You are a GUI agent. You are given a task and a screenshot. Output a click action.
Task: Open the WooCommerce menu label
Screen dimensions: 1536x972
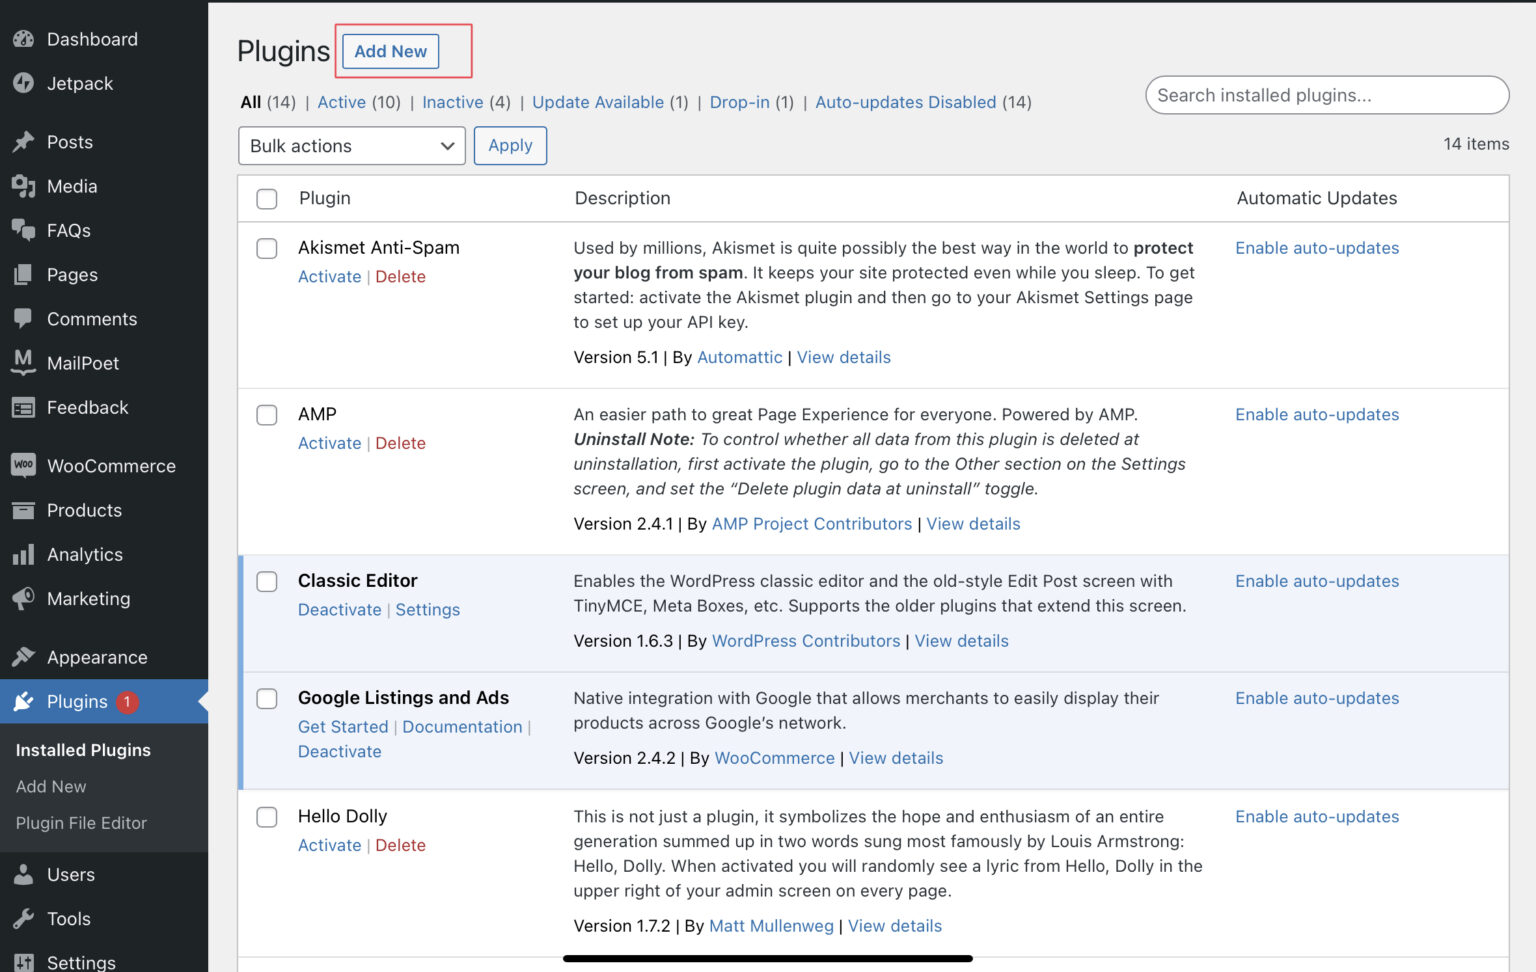click(x=111, y=466)
